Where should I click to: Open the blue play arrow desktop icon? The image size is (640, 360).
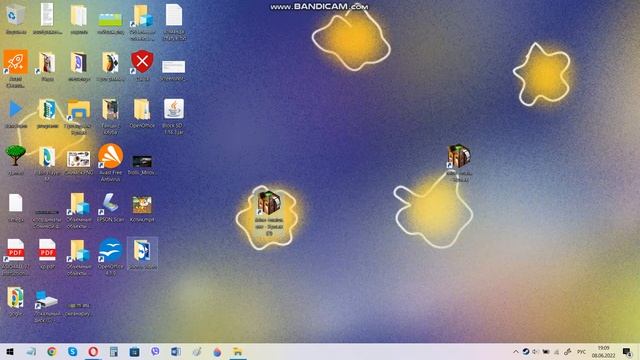[16, 109]
